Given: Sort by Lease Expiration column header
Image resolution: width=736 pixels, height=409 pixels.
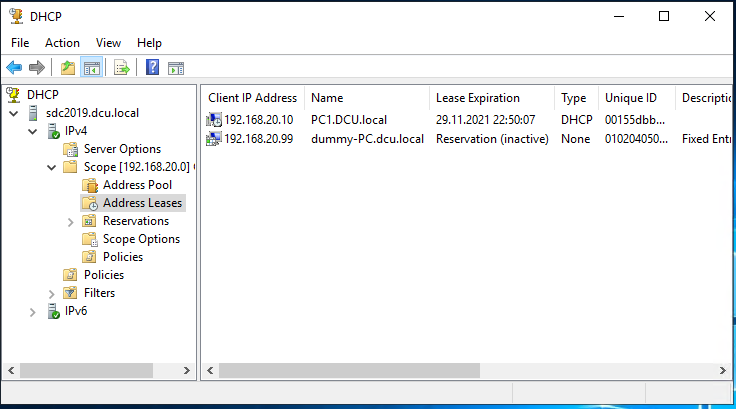Looking at the screenshot, I should [x=478, y=98].
